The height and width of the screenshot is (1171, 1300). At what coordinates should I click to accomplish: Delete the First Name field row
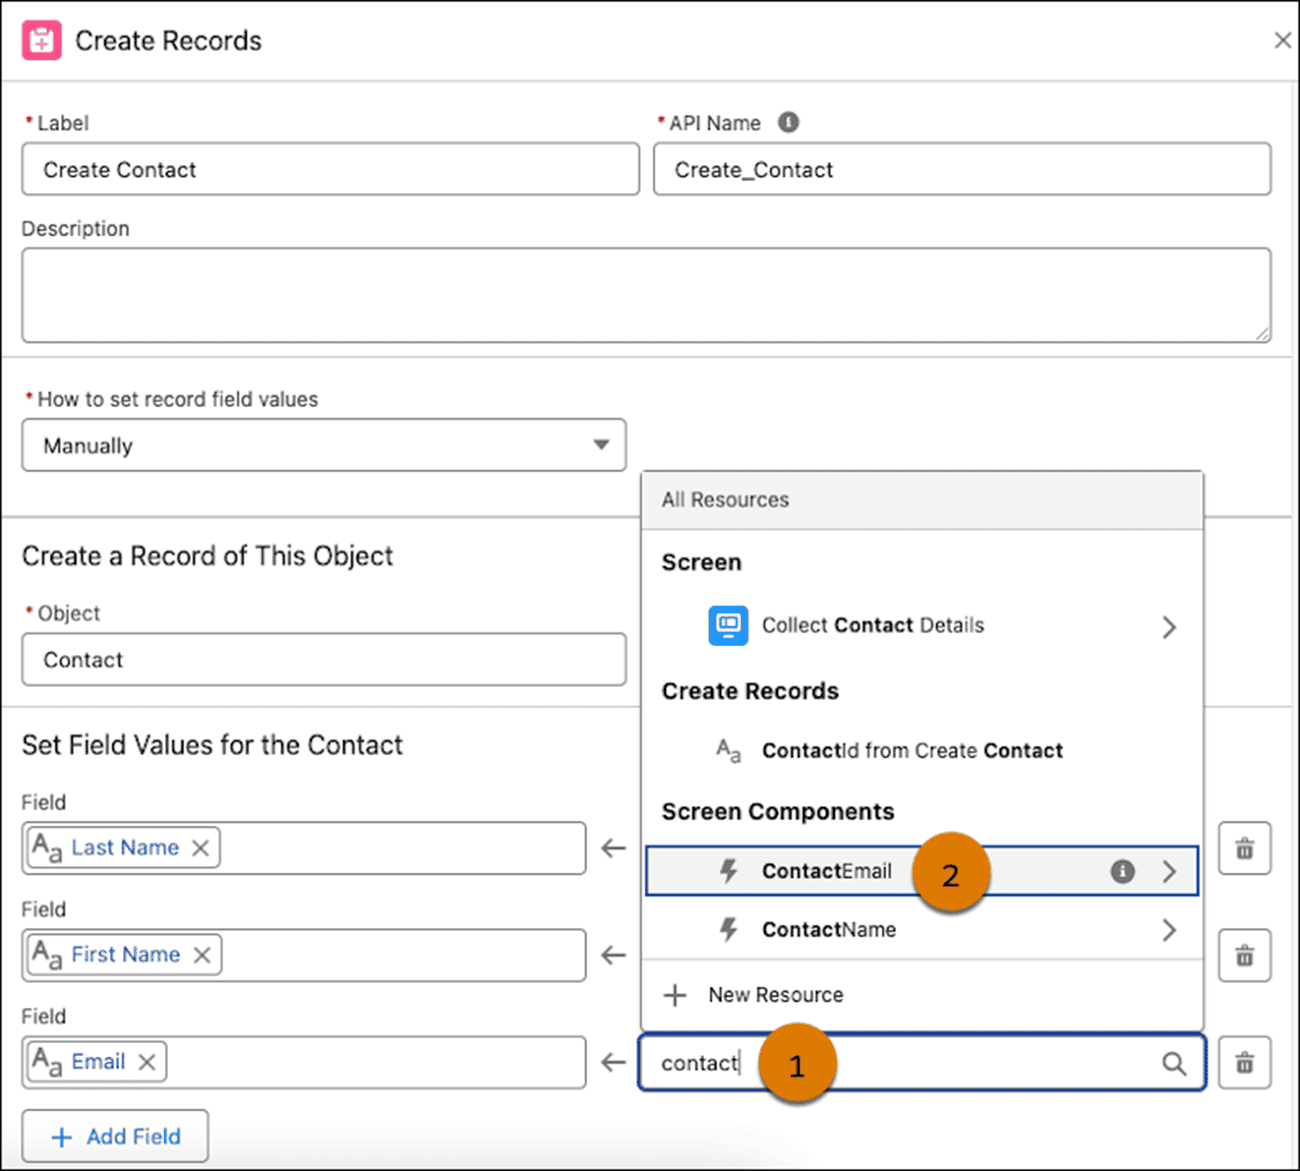click(x=1244, y=956)
